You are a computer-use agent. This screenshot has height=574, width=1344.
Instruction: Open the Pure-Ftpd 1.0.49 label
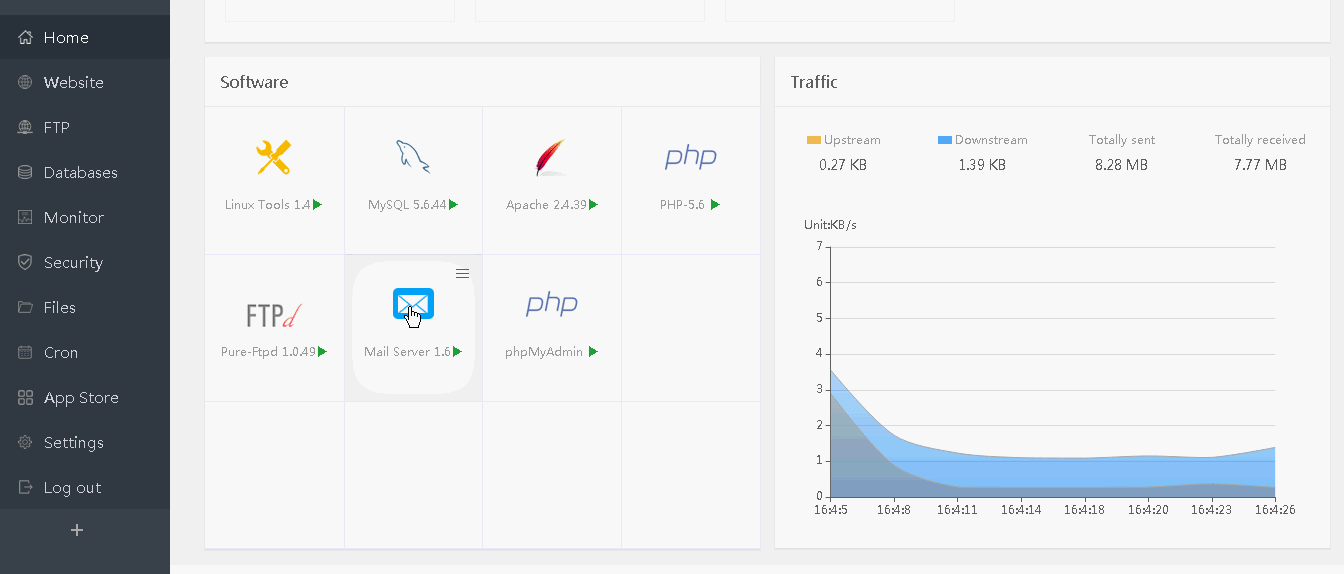(268, 352)
